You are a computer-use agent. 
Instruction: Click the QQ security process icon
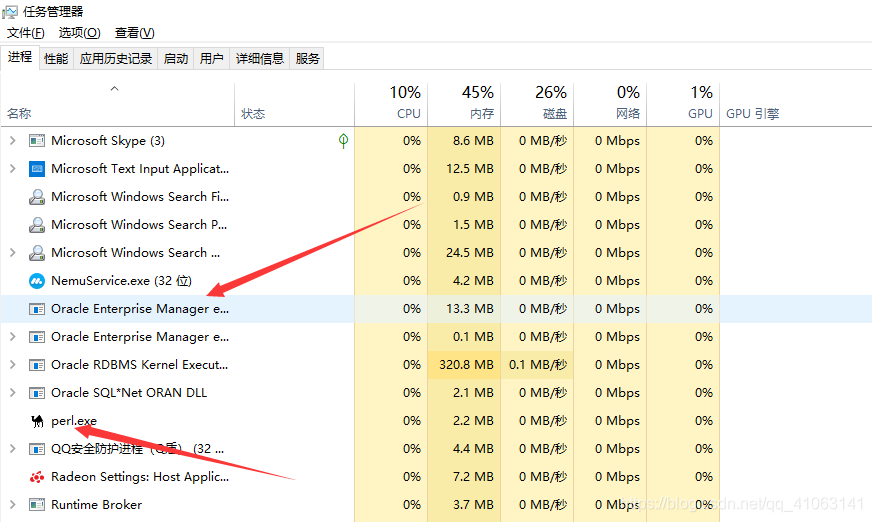tap(37, 449)
